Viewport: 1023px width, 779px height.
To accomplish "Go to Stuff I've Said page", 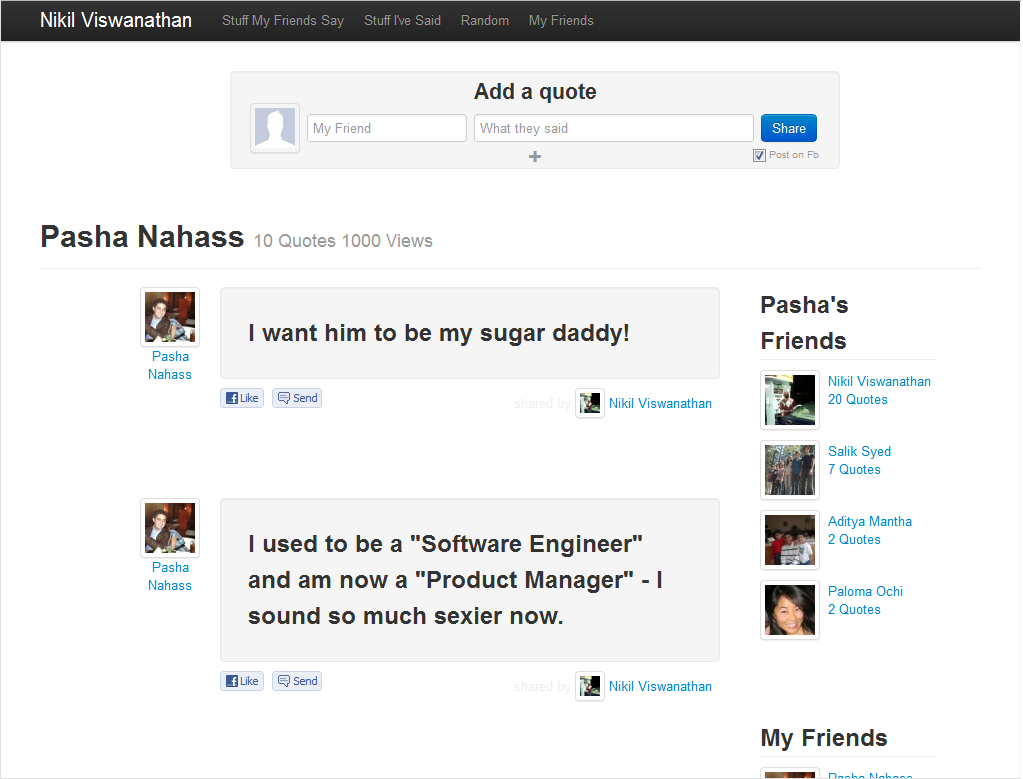I will point(402,20).
